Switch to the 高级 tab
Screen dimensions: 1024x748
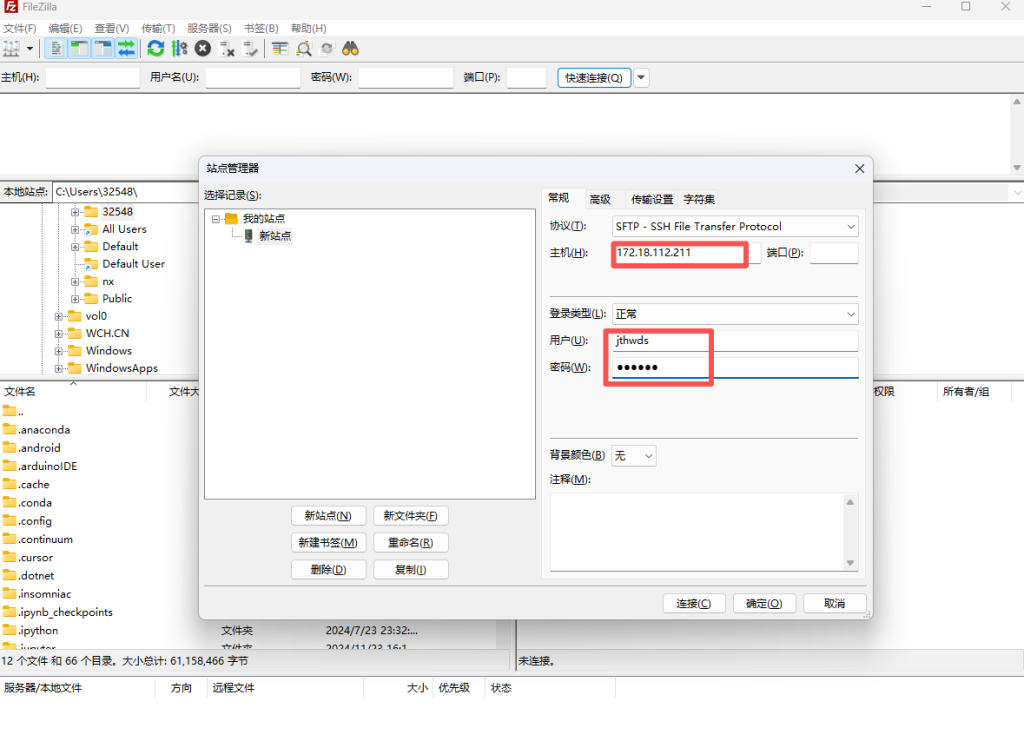point(600,199)
